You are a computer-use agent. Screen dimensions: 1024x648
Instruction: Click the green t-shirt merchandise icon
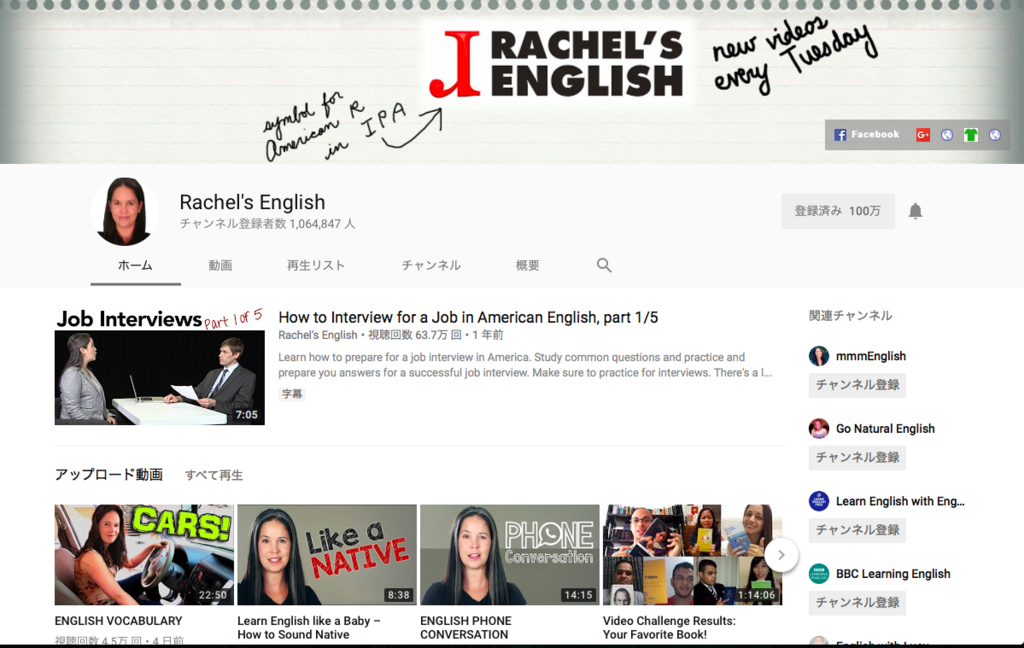[971, 135]
